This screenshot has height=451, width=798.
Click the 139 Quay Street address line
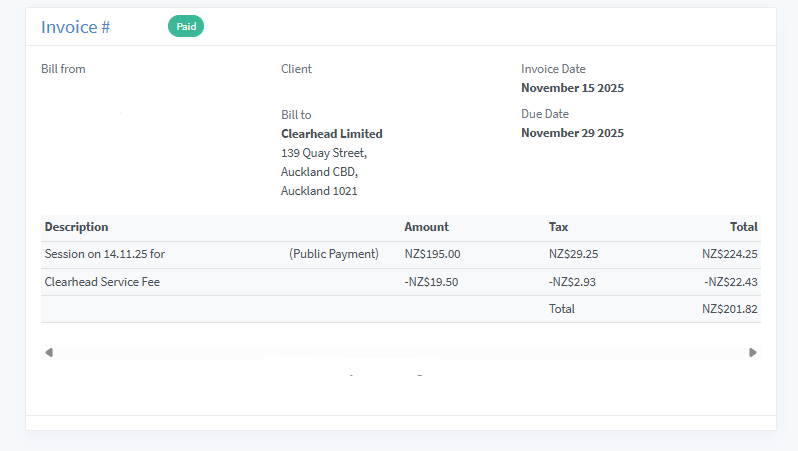pos(324,153)
